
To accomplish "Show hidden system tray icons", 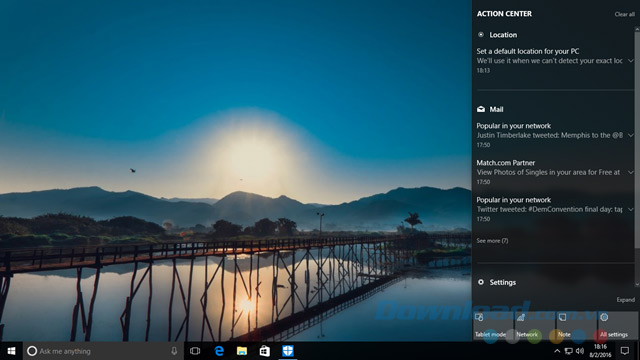I will 557,351.
